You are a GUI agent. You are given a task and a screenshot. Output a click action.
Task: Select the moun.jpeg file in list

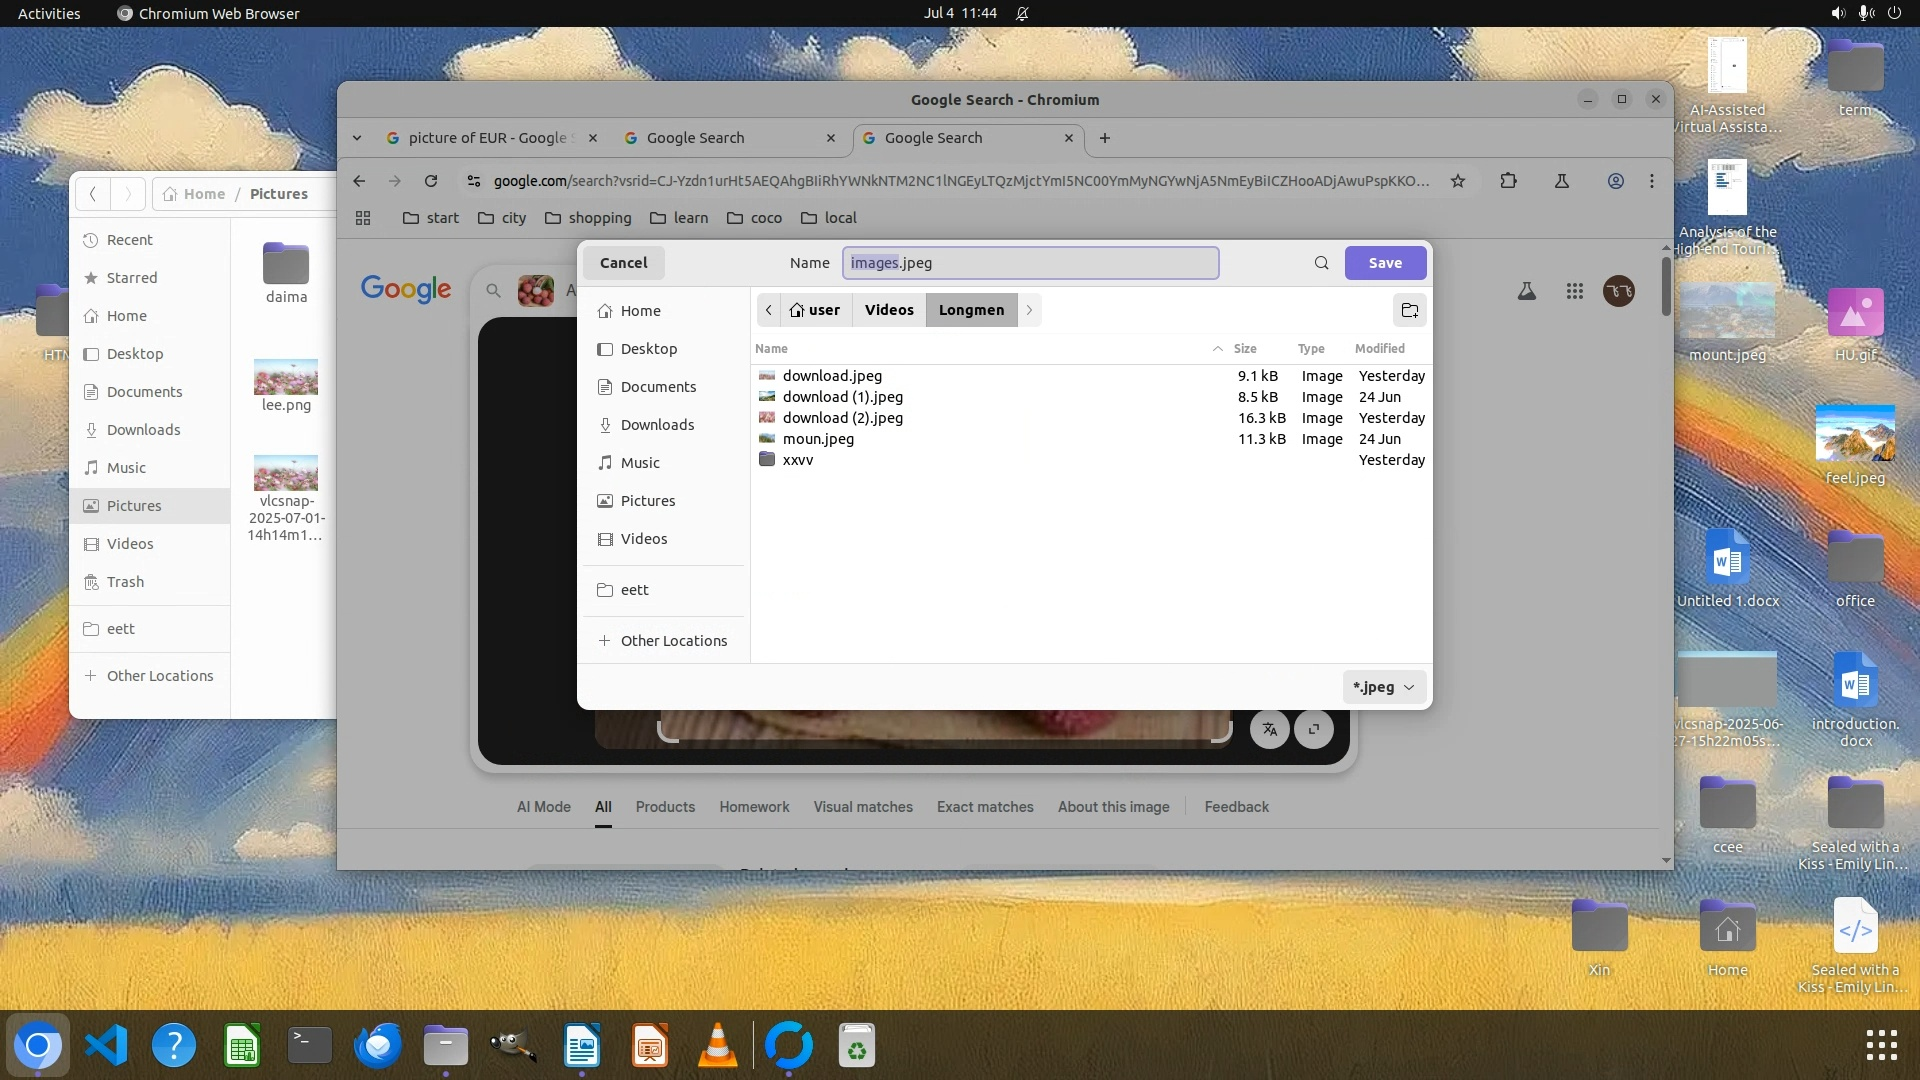[x=817, y=439]
